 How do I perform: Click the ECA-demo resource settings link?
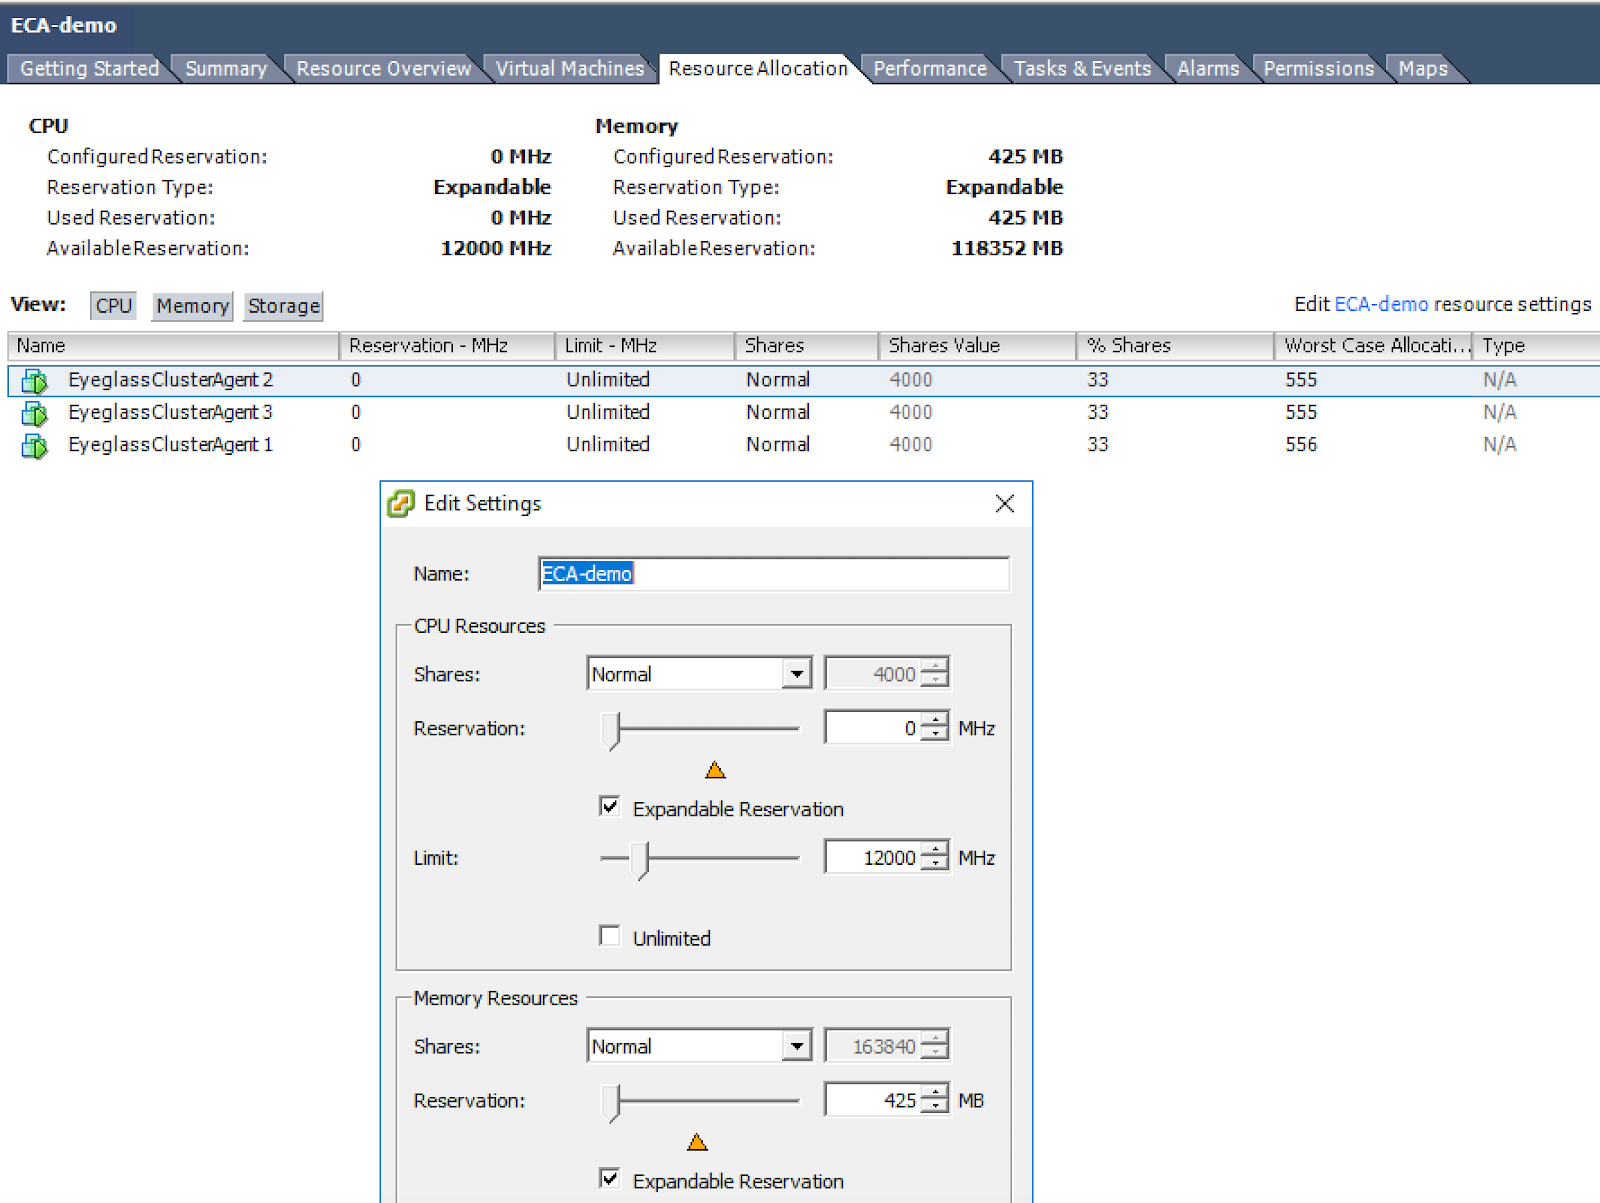(x=1381, y=304)
